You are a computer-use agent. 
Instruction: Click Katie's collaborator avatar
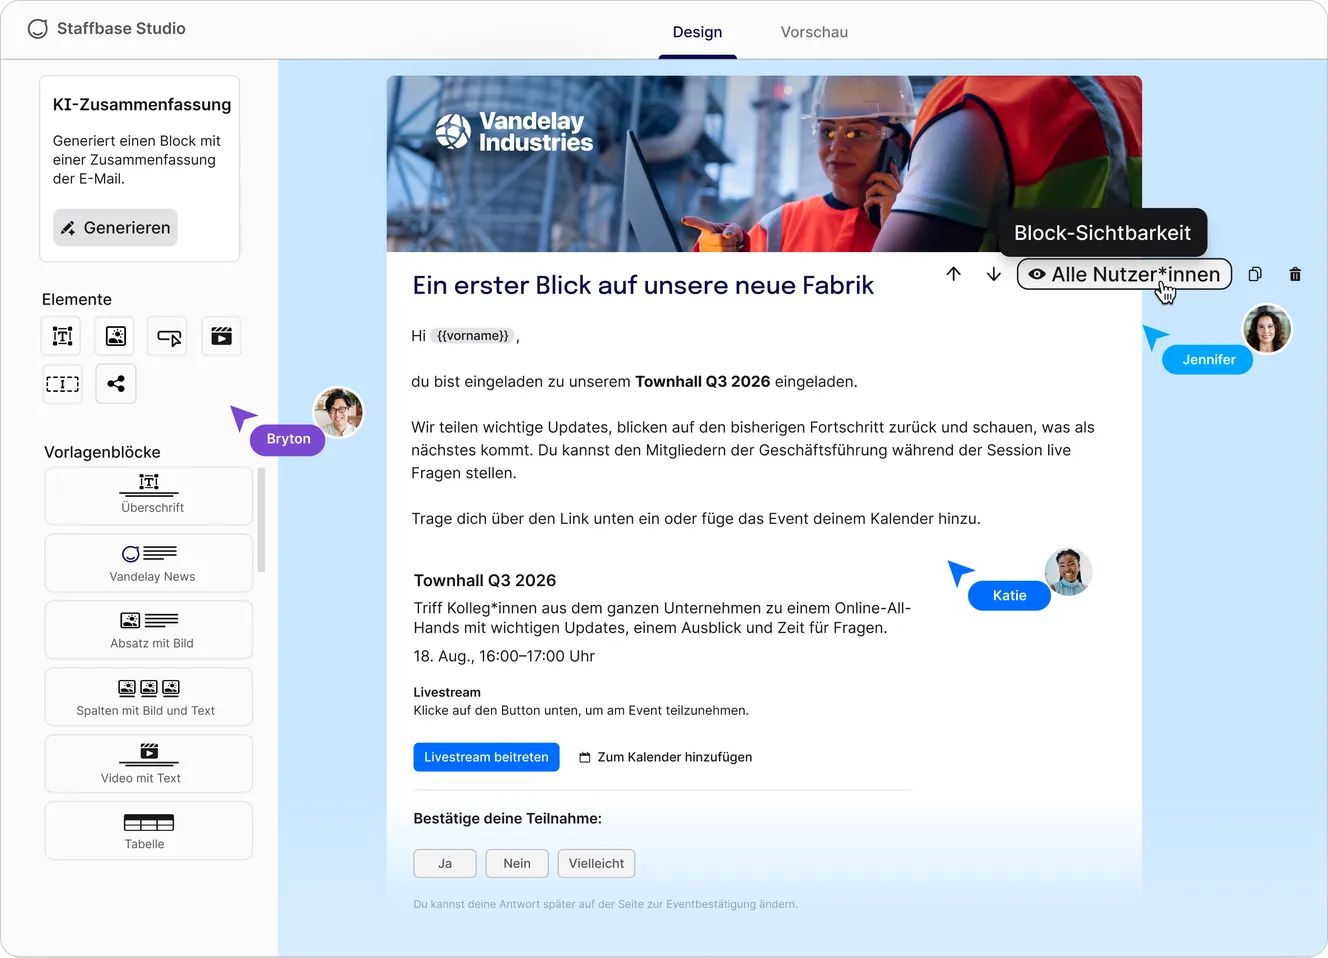1068,572
